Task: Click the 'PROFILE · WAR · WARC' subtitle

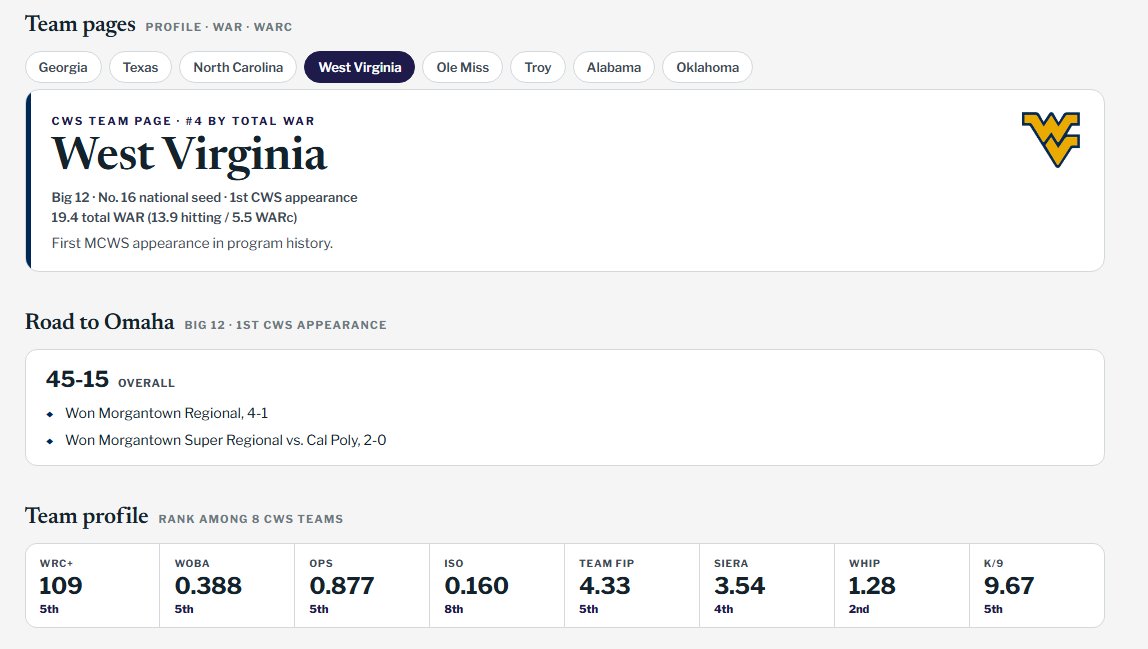Action: pyautogui.click(x=219, y=27)
